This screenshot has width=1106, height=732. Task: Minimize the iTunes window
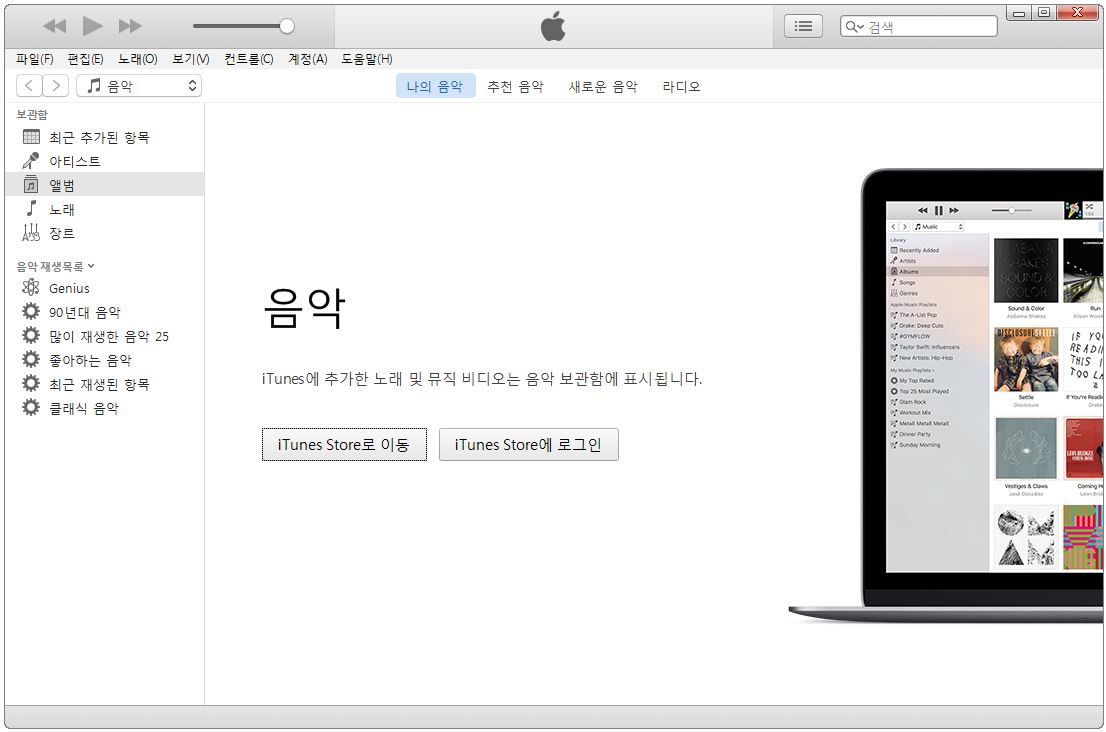click(1019, 13)
